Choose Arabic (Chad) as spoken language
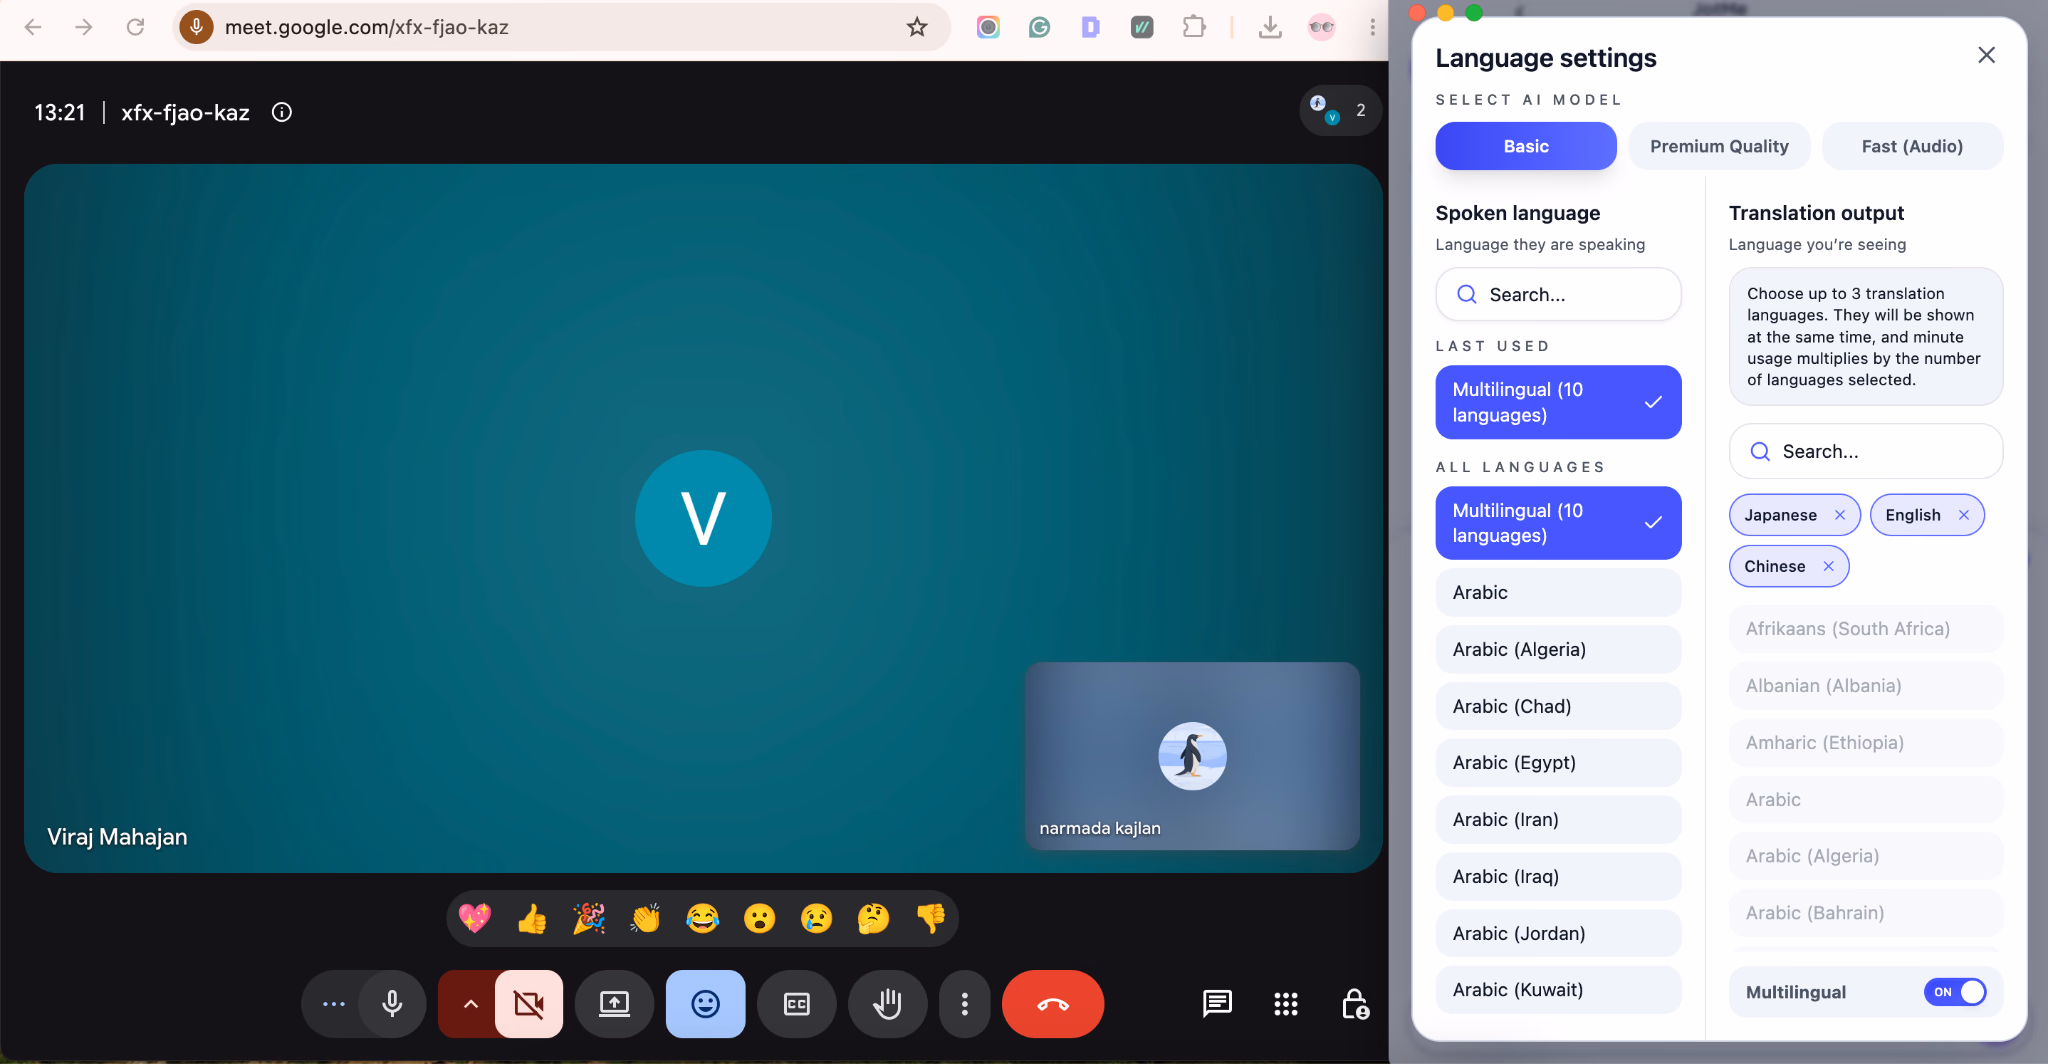Screen dimensions: 2048x1064 click(1558, 706)
